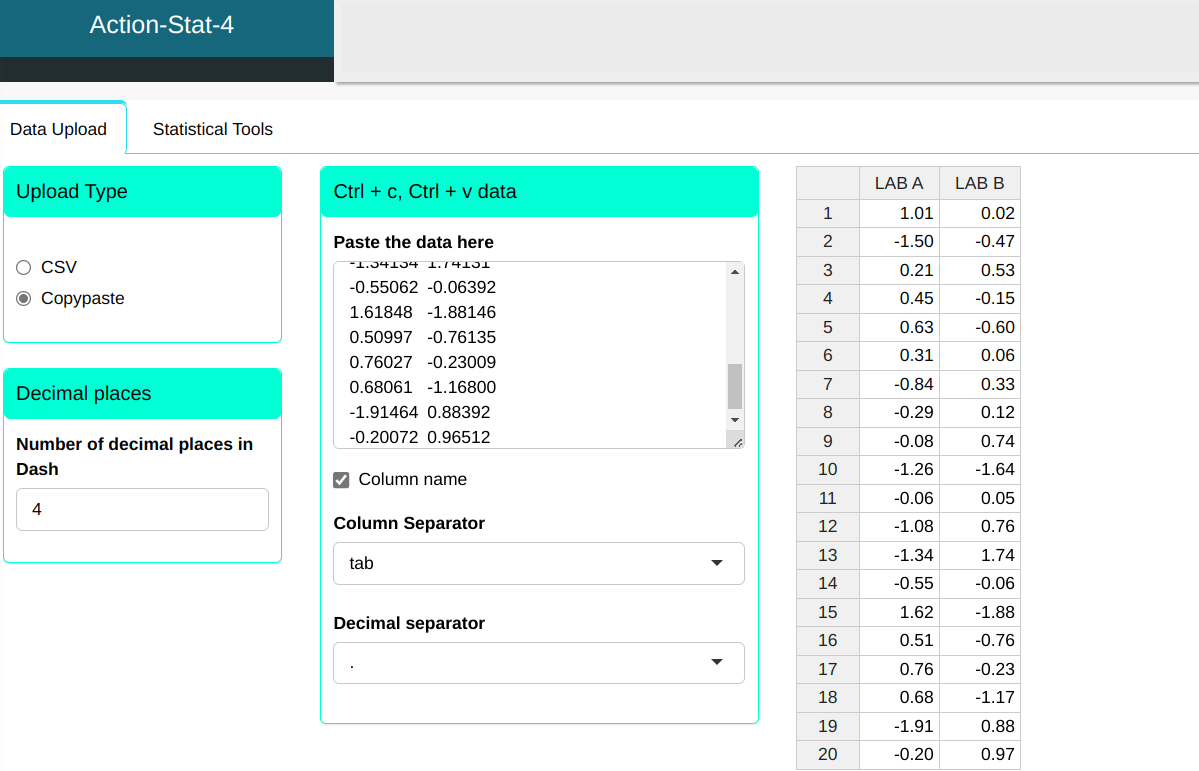The image size is (1199, 771).
Task: Select the LAB B column header
Action: pos(979,183)
